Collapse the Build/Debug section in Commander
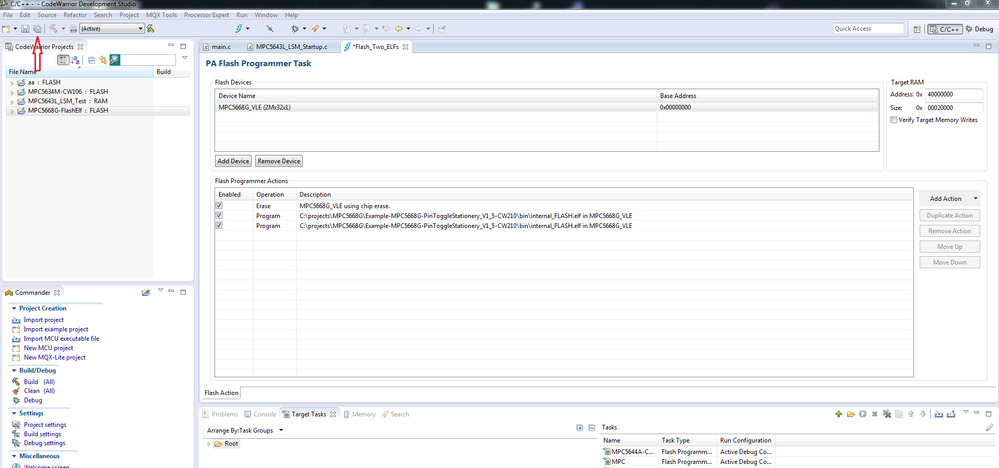This screenshot has height=468, width=999. pos(14,370)
